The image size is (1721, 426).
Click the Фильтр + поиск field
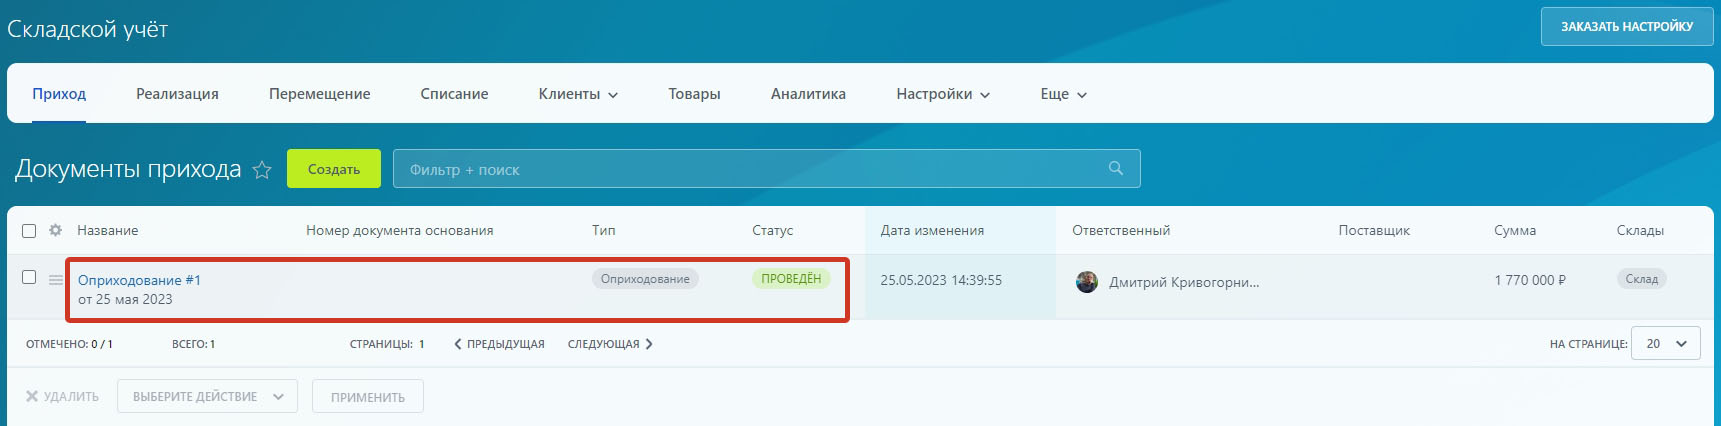[x=766, y=169]
